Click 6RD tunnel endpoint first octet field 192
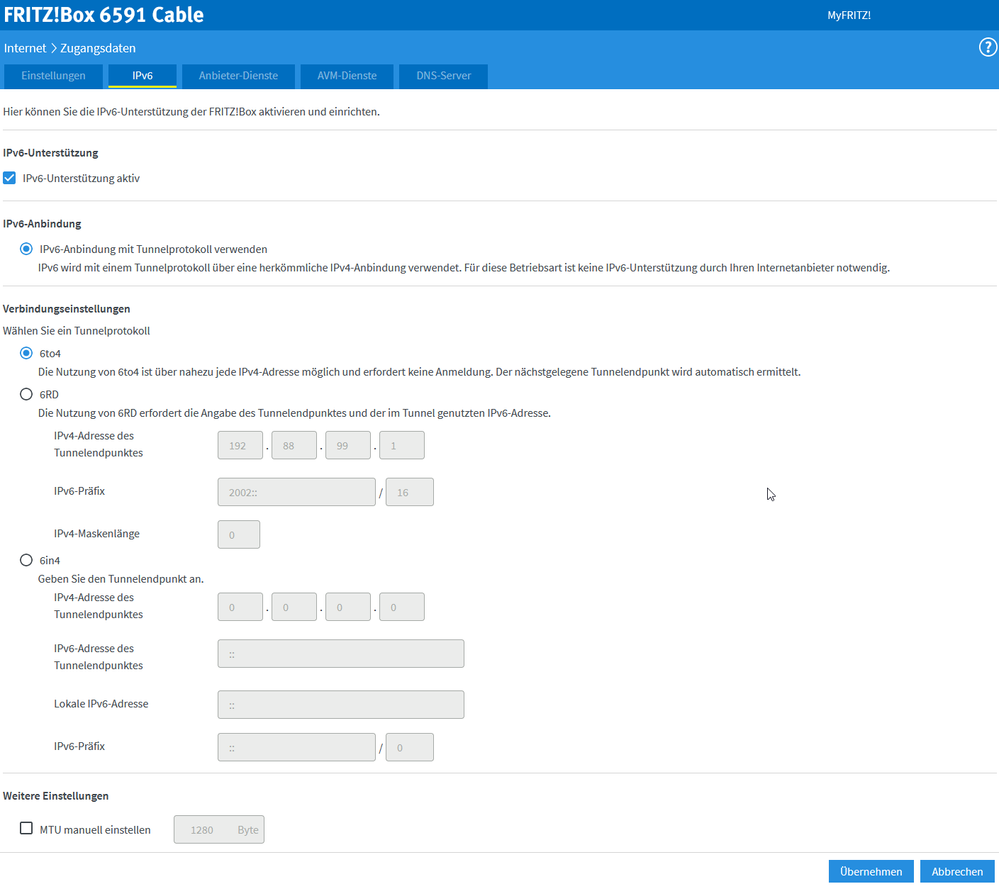This screenshot has width=999, height=886. click(x=240, y=445)
